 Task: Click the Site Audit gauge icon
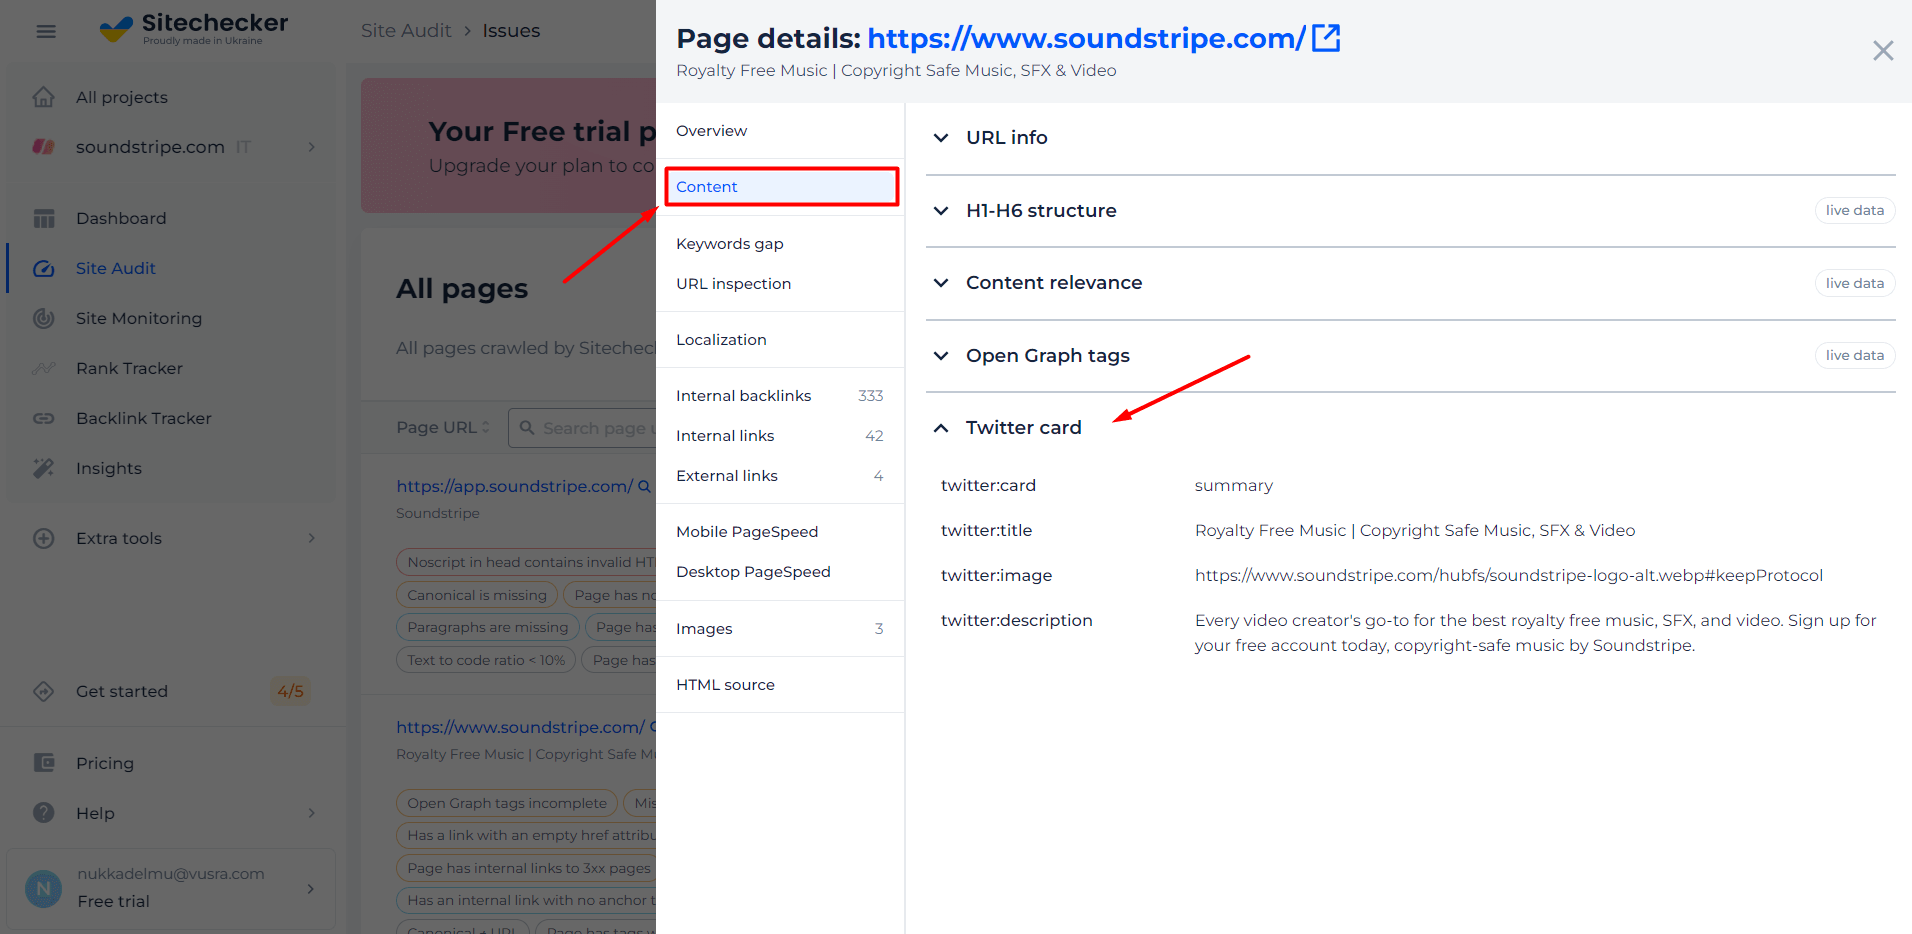pyautogui.click(x=44, y=268)
